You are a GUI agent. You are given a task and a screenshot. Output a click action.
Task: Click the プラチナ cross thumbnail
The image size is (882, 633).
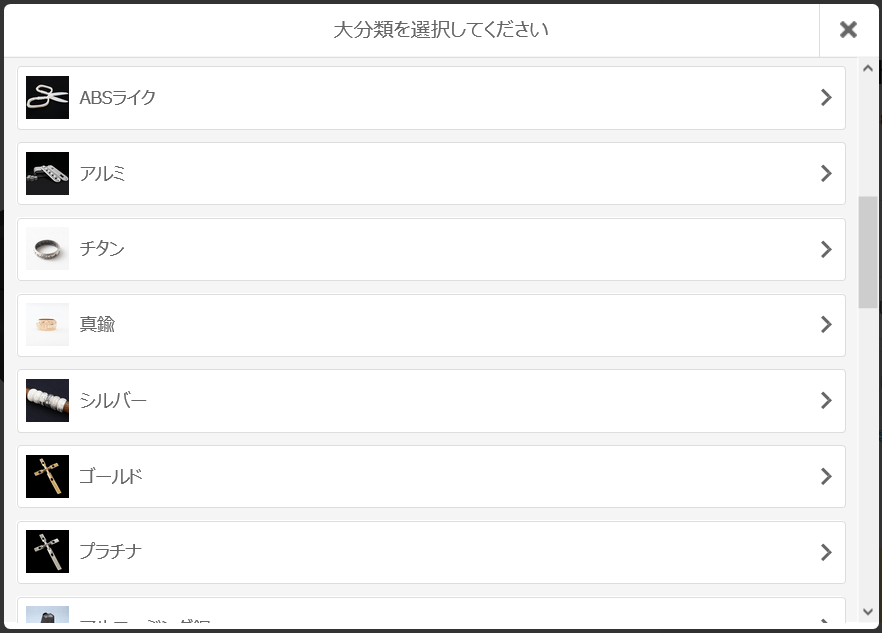tap(47, 551)
